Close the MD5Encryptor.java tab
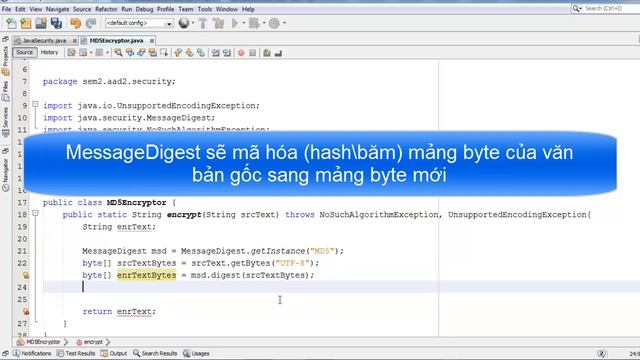The height and width of the screenshot is (360, 640). pyautogui.click(x=152, y=41)
